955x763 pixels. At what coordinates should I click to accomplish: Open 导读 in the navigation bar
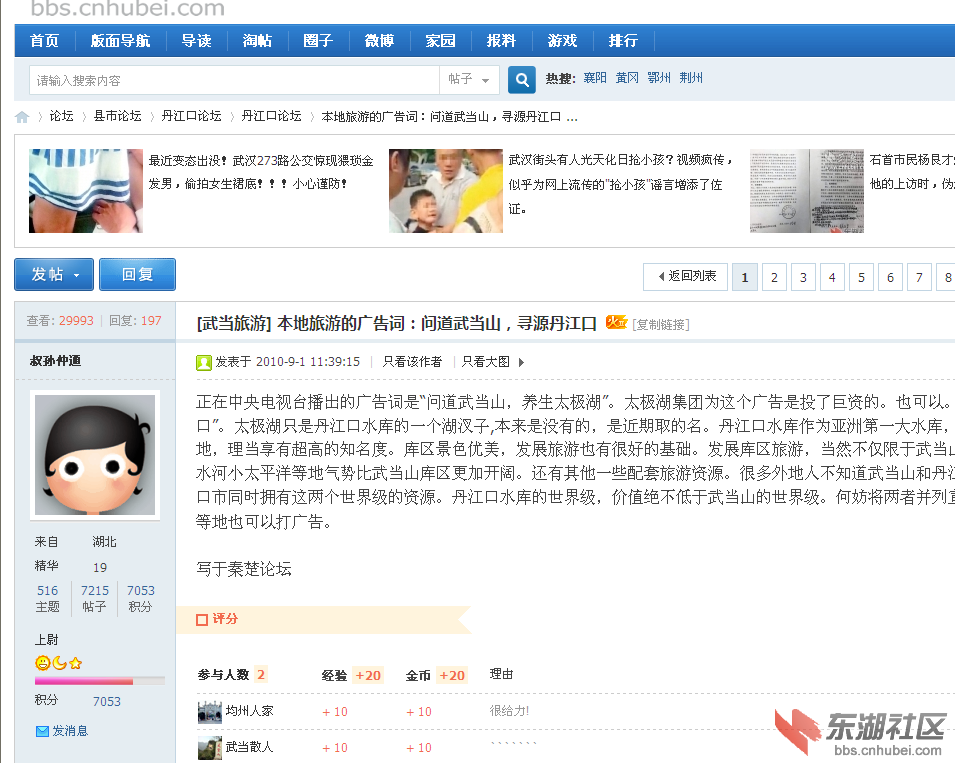pyautogui.click(x=196, y=41)
